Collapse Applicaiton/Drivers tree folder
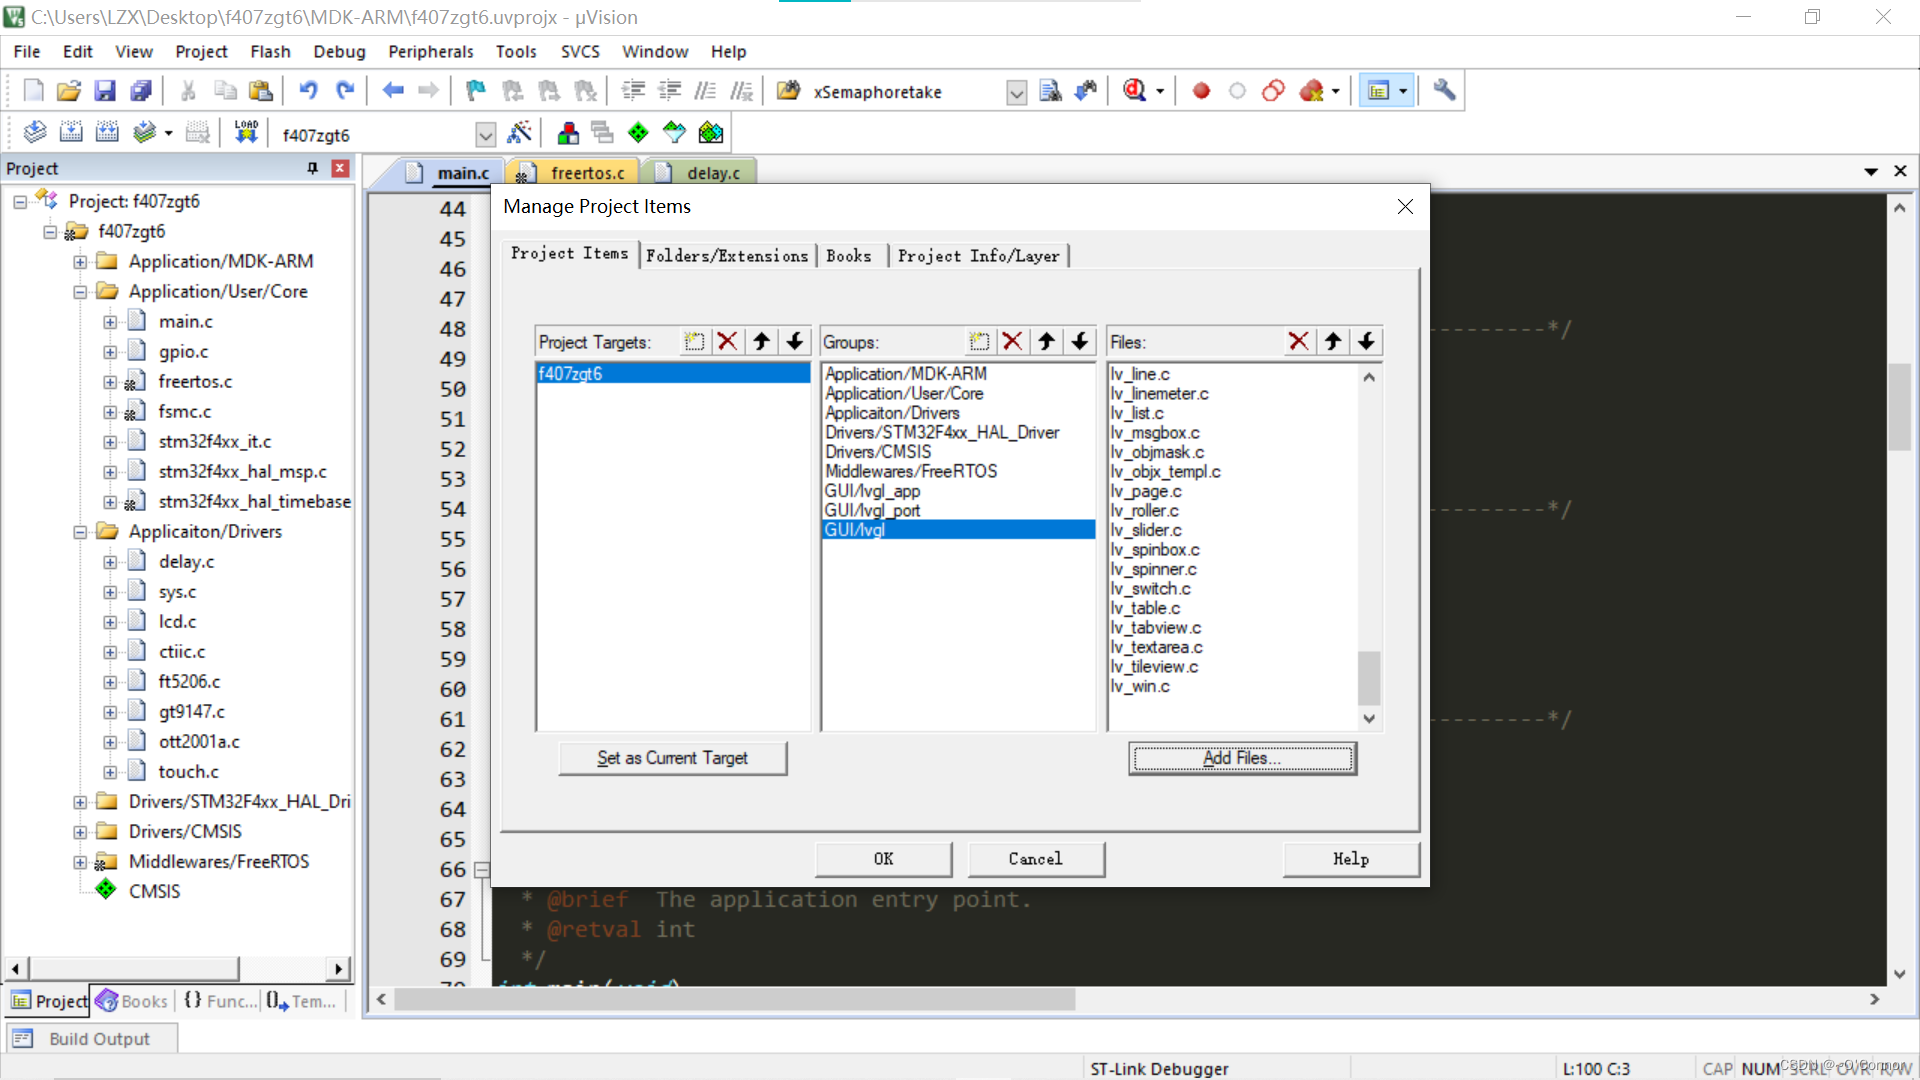 point(80,532)
